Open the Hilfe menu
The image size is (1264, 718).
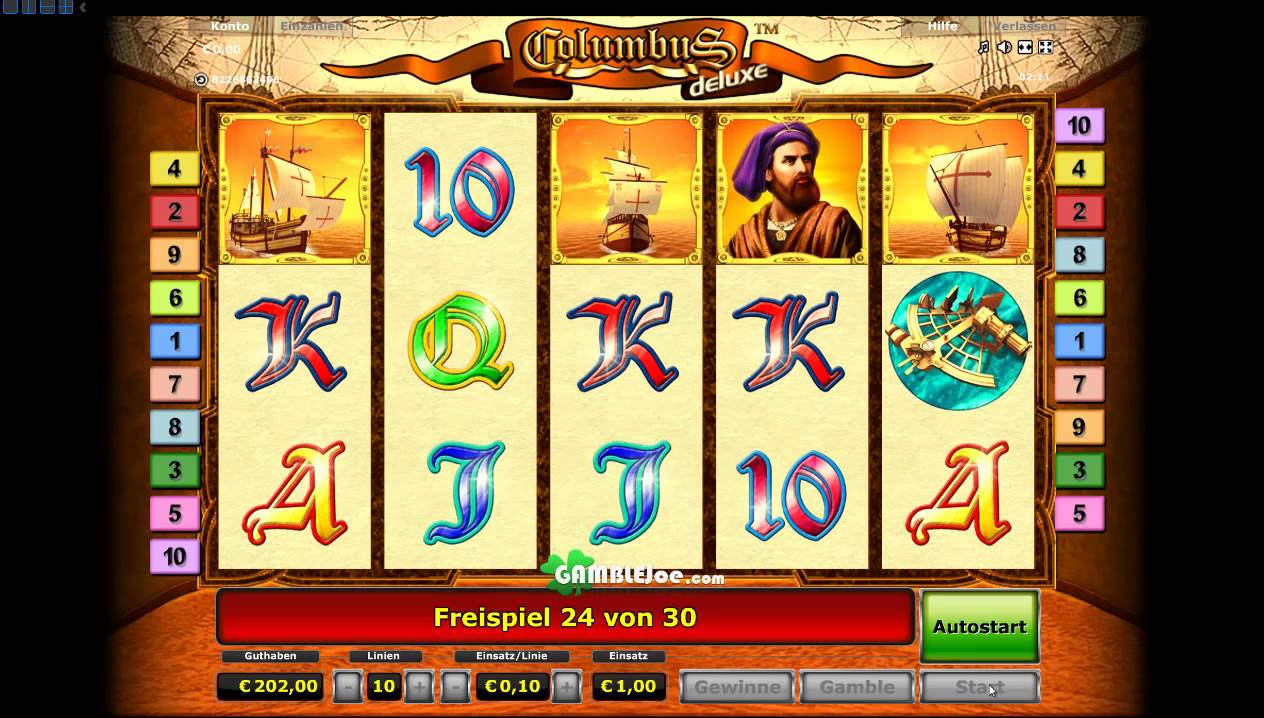(942, 26)
